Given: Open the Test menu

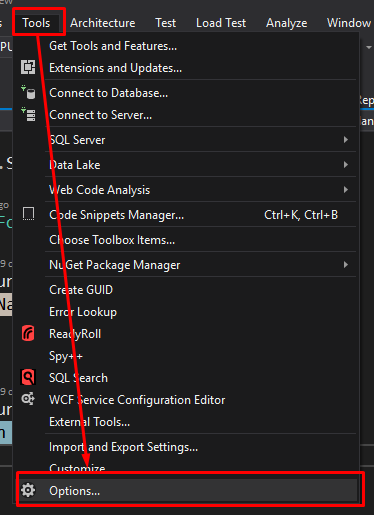Looking at the screenshot, I should (x=165, y=23).
